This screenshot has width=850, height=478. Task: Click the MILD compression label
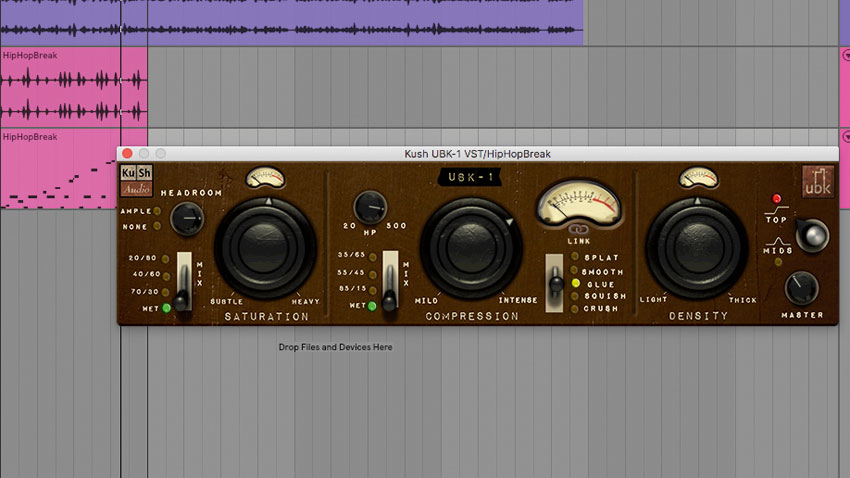(x=427, y=300)
